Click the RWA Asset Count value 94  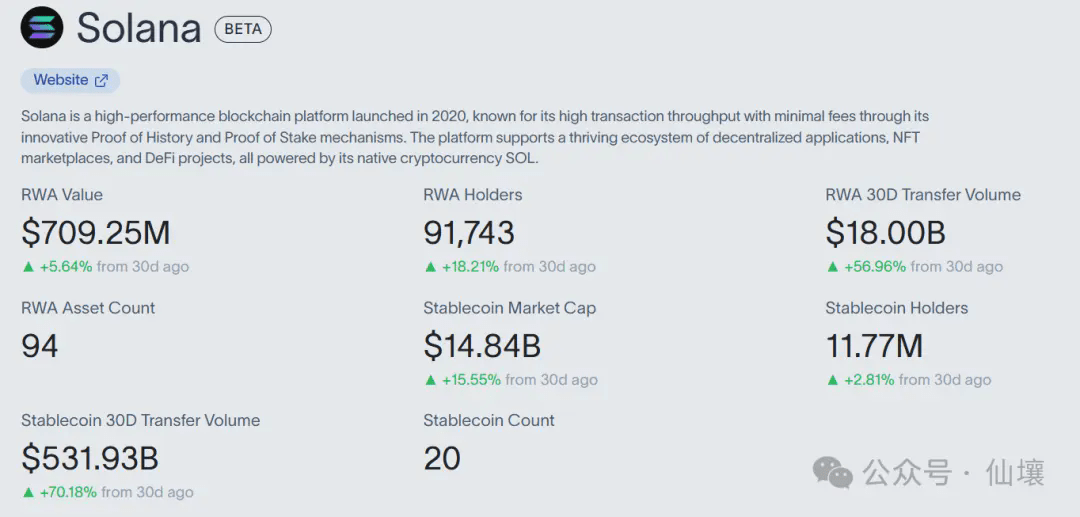pos(40,346)
